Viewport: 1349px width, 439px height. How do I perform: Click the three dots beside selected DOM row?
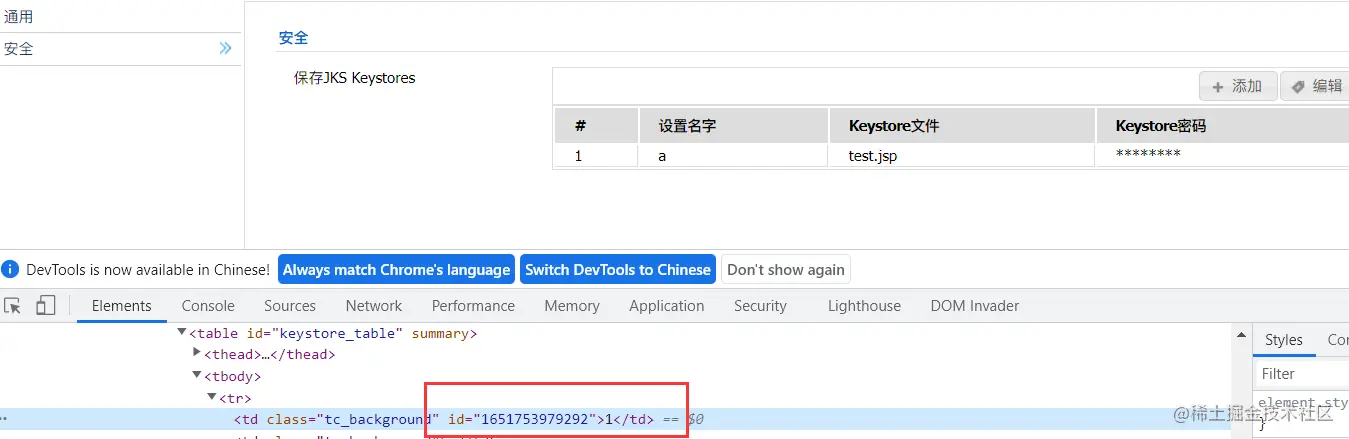click(3, 419)
